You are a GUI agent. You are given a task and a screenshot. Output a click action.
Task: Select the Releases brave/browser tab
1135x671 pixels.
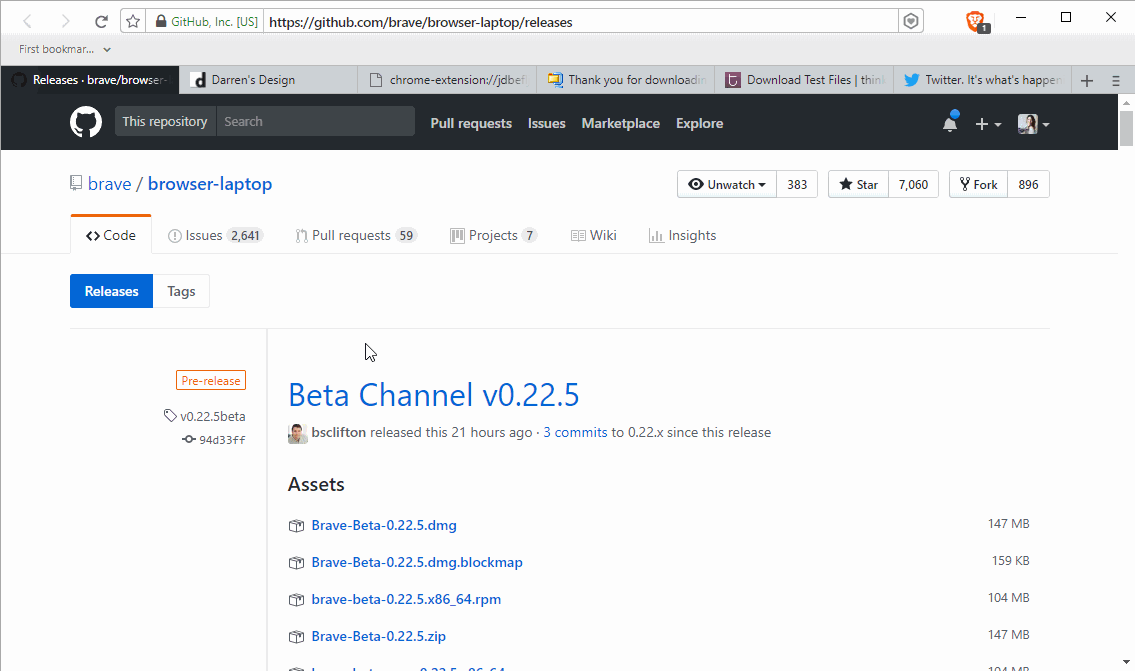pos(90,80)
